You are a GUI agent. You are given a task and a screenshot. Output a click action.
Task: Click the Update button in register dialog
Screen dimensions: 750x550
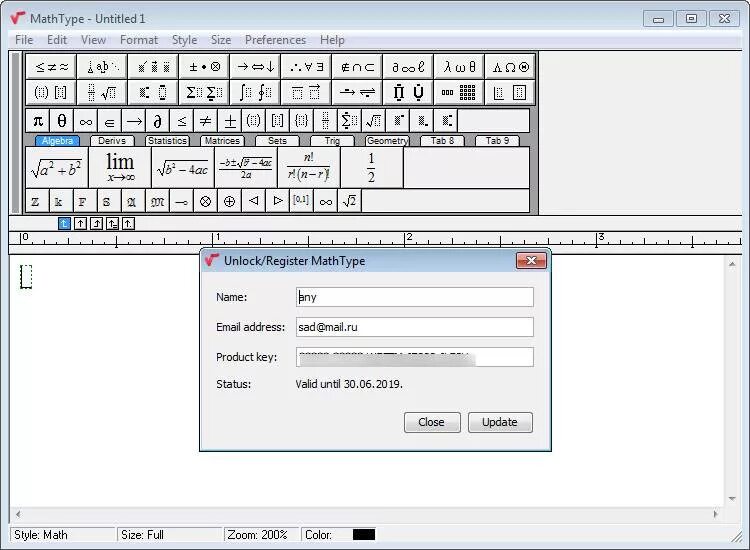(x=500, y=422)
